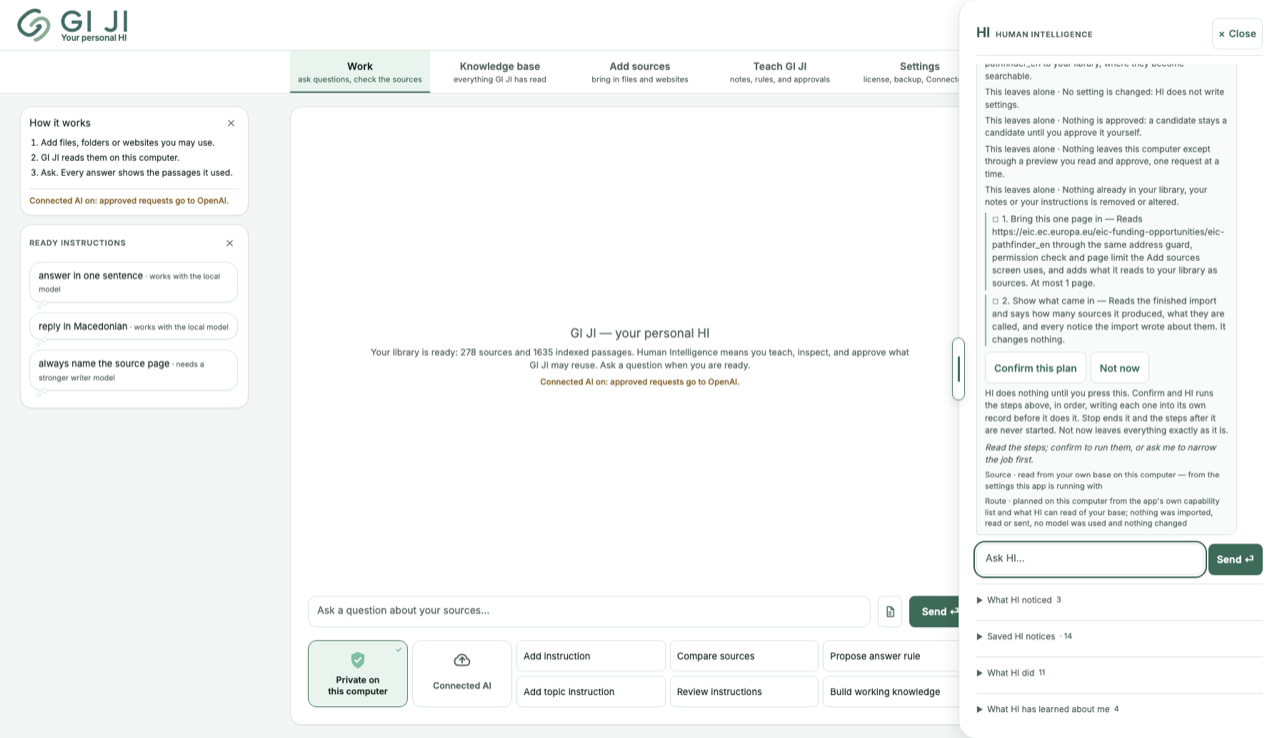The height and width of the screenshot is (738, 1280).
Task: Open Review instructions
Action: (744, 691)
